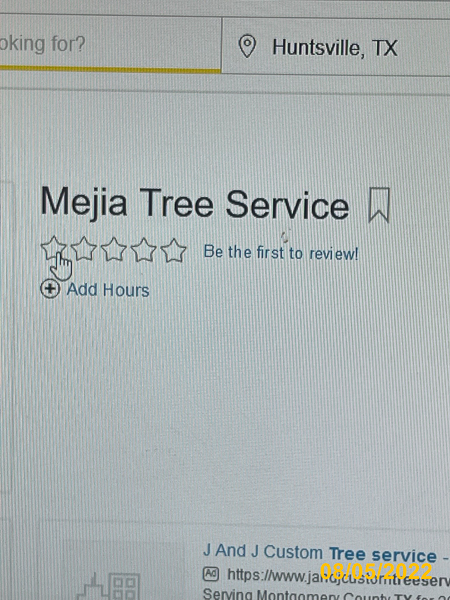Image resolution: width=450 pixels, height=600 pixels.
Task: Click the Mejia Tree Service heading
Action: 195,204
